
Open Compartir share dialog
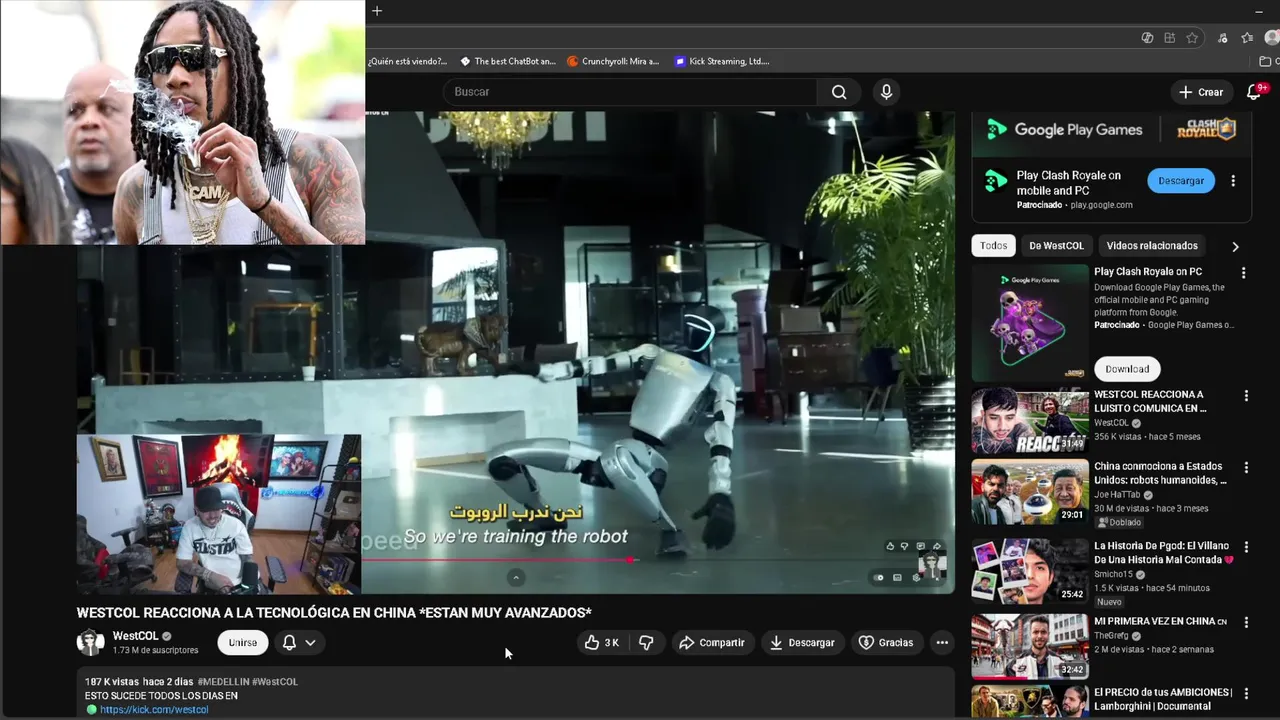(x=711, y=643)
